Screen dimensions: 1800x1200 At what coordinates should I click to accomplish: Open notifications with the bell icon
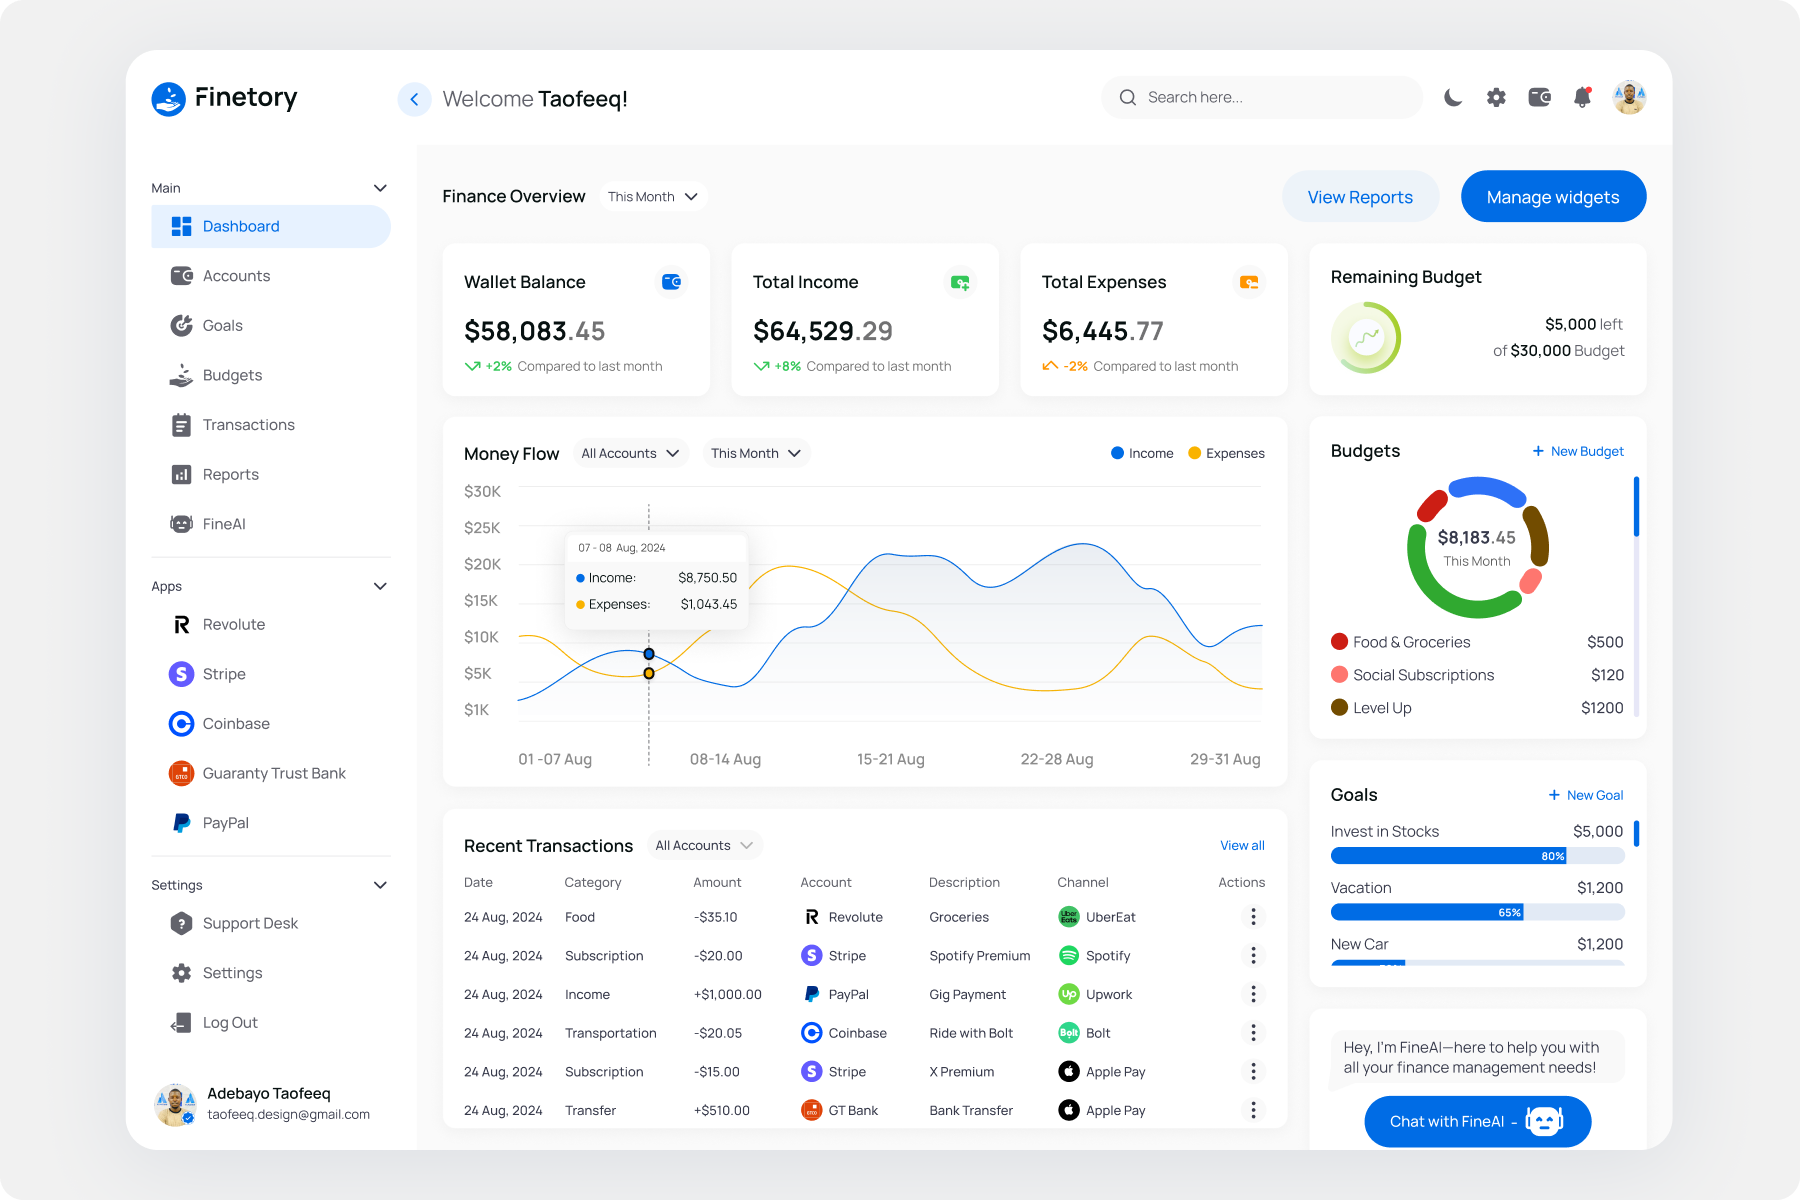[x=1582, y=98]
